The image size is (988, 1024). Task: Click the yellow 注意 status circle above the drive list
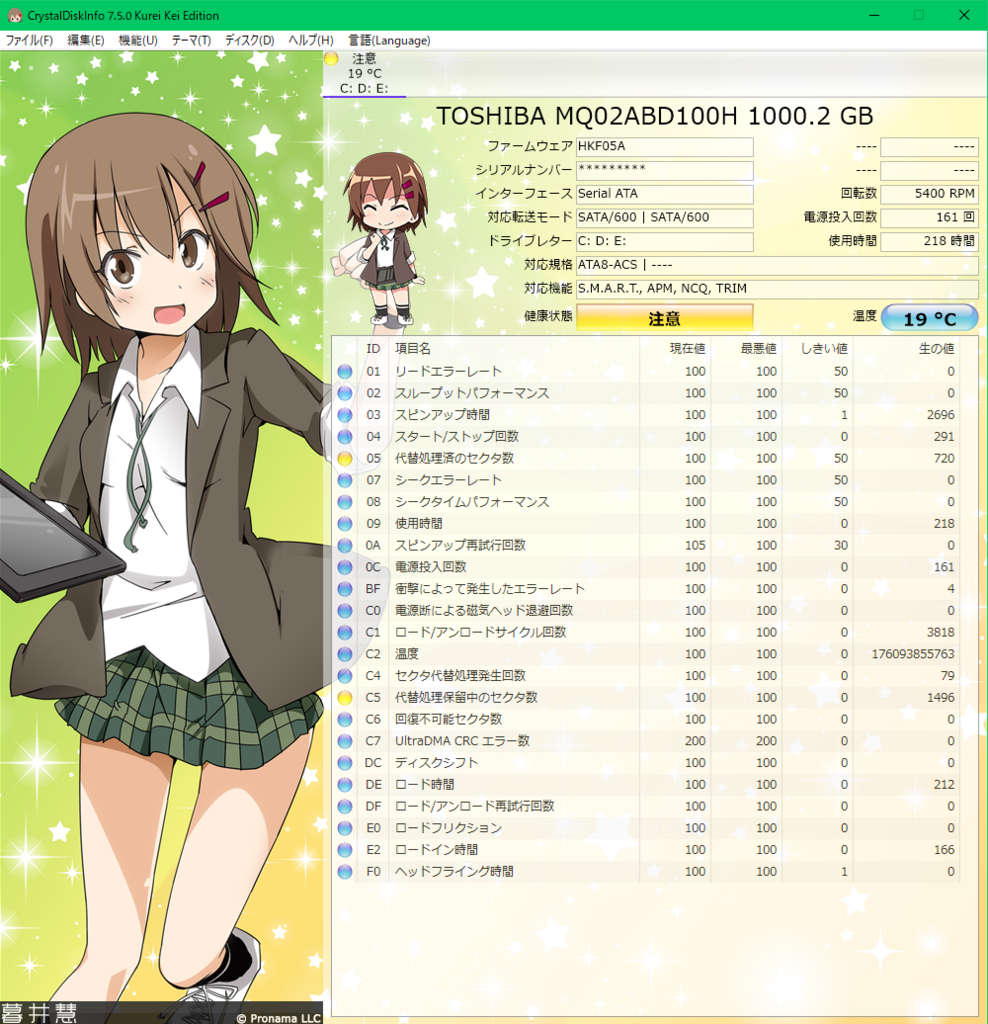(330, 59)
